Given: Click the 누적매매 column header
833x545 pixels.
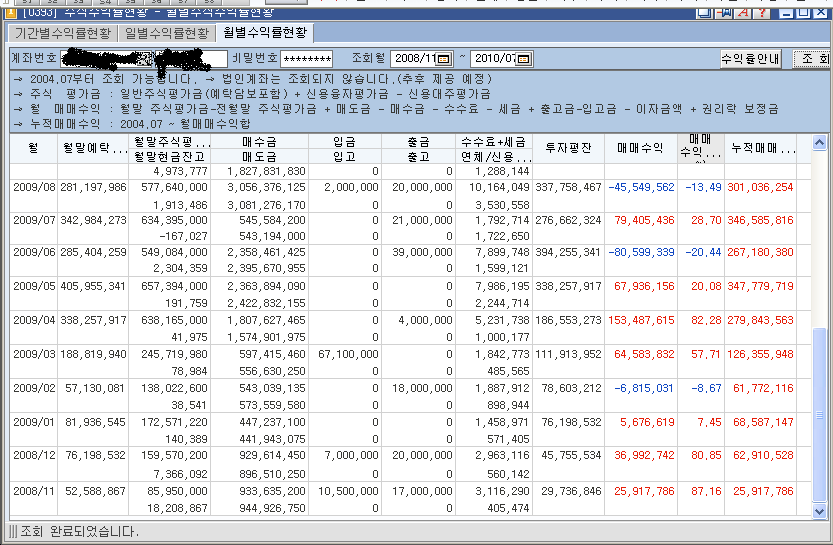Looking at the screenshot, I should (x=762, y=149).
